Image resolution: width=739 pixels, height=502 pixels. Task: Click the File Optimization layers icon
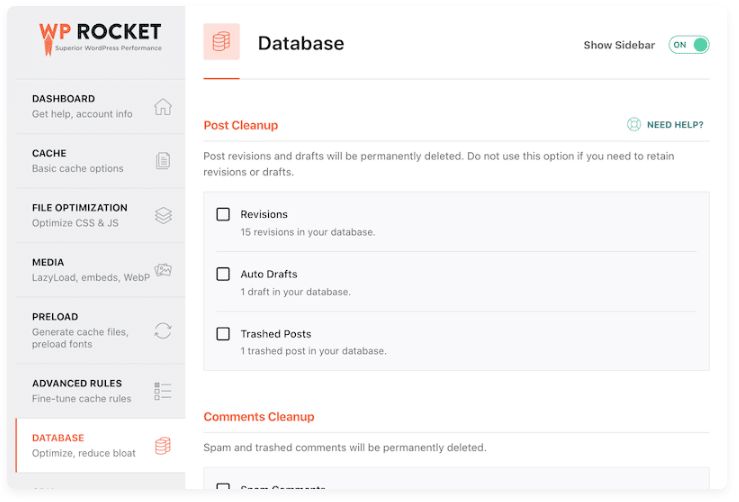point(163,215)
